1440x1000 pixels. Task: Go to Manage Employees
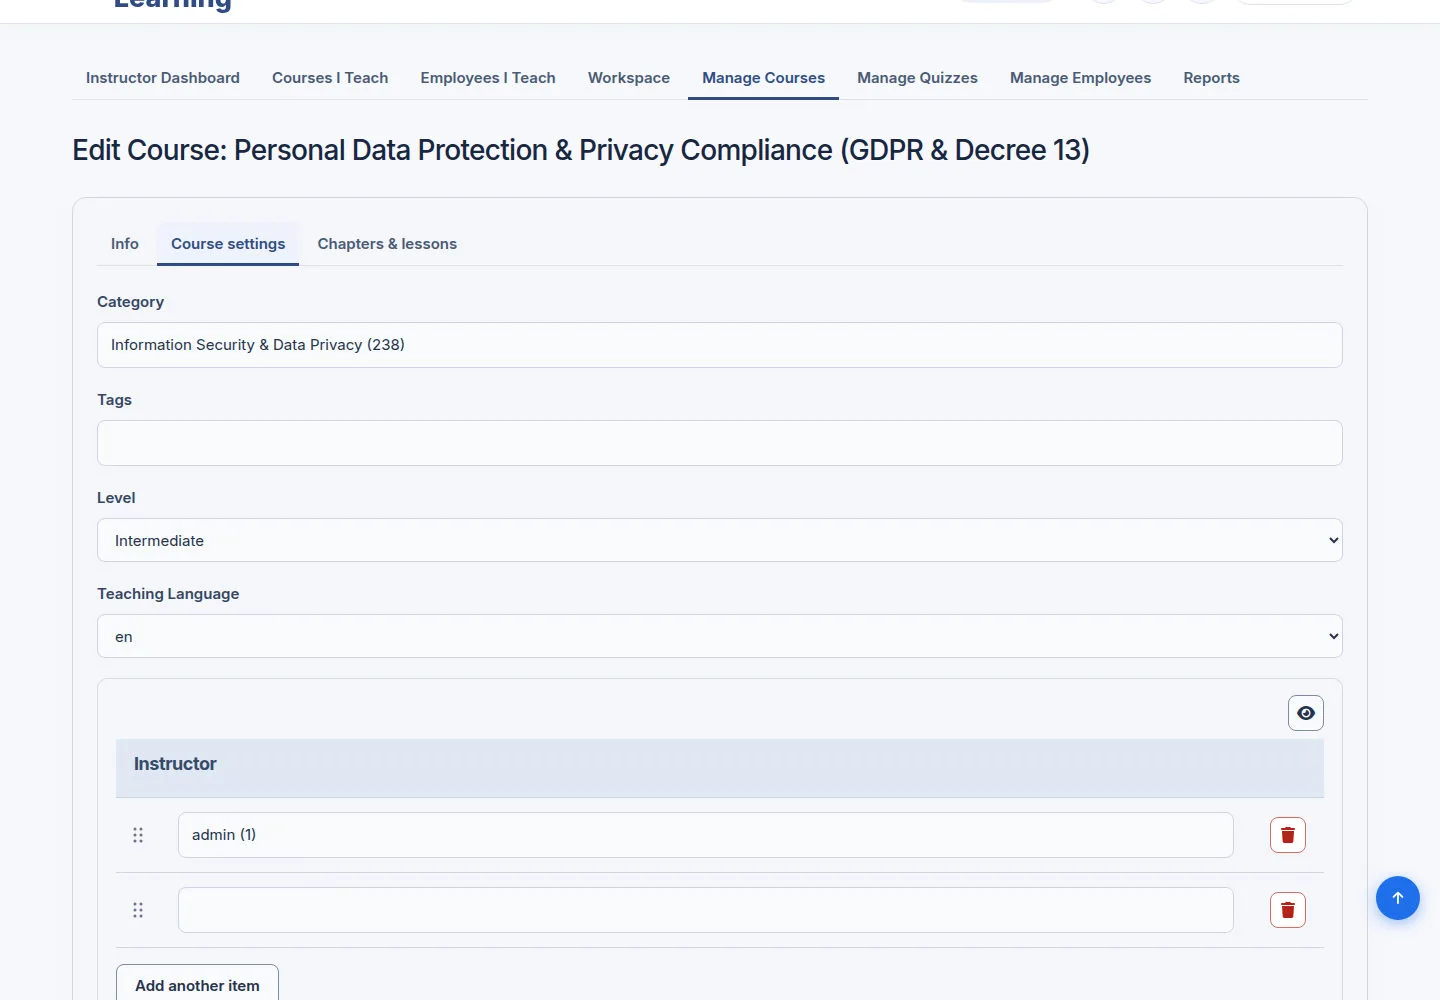click(x=1080, y=78)
